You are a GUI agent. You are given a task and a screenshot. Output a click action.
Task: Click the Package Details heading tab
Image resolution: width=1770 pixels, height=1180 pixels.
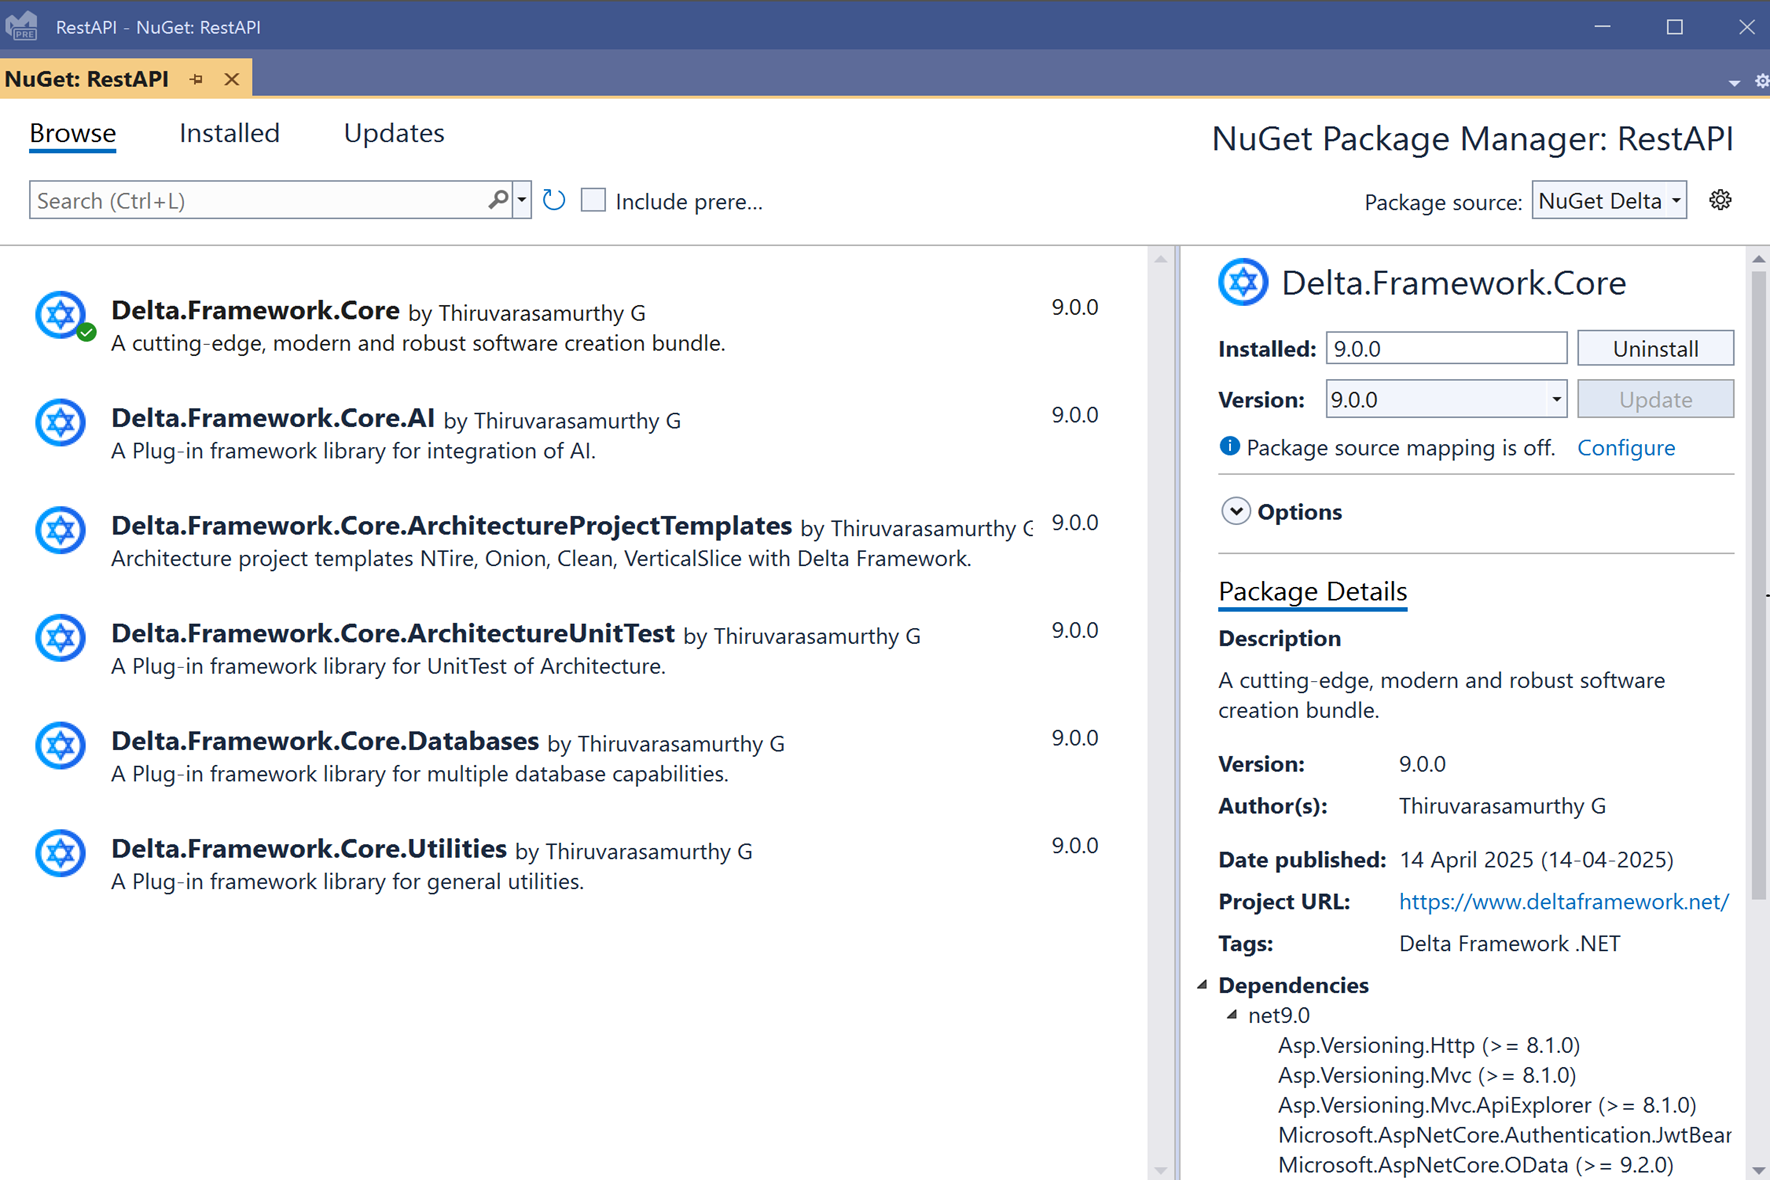pyautogui.click(x=1312, y=592)
